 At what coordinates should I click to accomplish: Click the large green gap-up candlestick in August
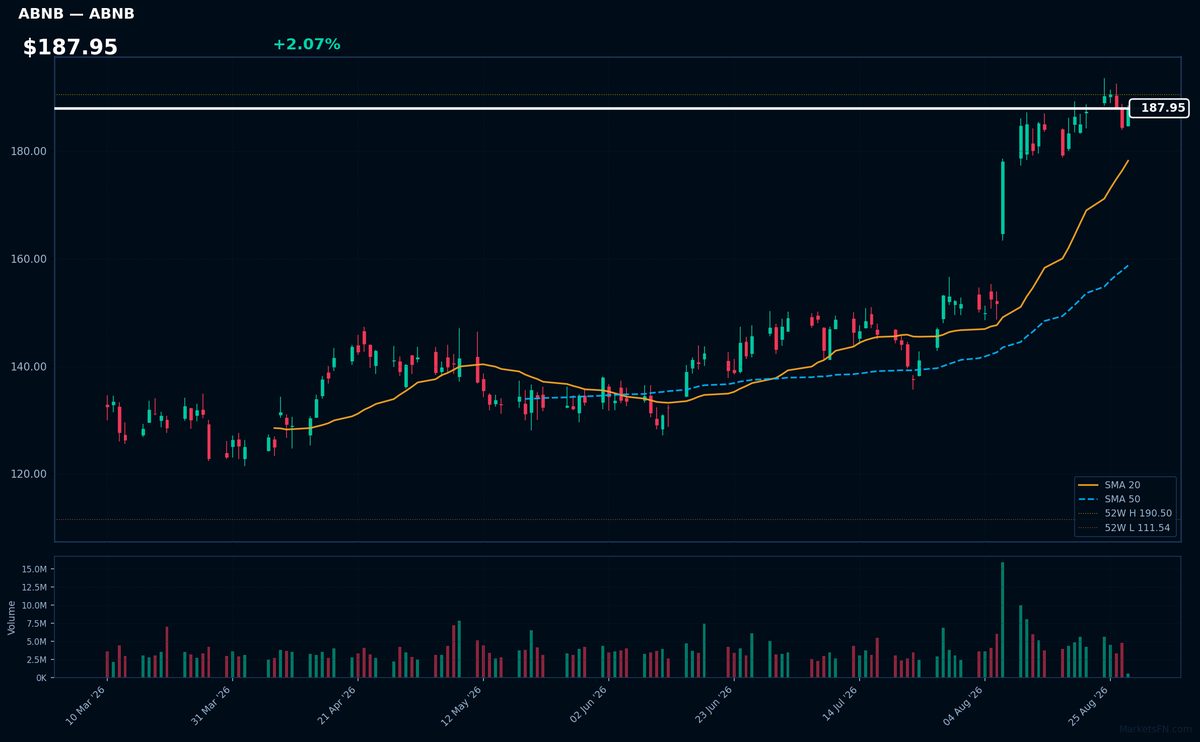(x=1003, y=198)
